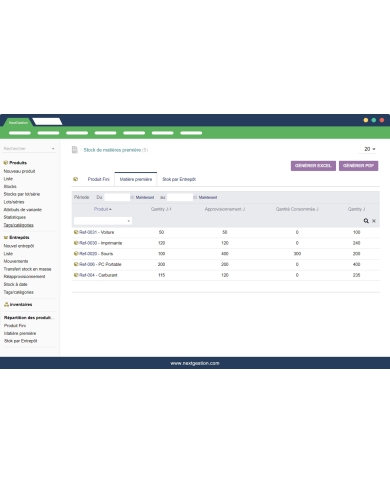This screenshot has height=484, width=390.
Task: Open www.nextgestion.com footer link
Action: coord(195,363)
